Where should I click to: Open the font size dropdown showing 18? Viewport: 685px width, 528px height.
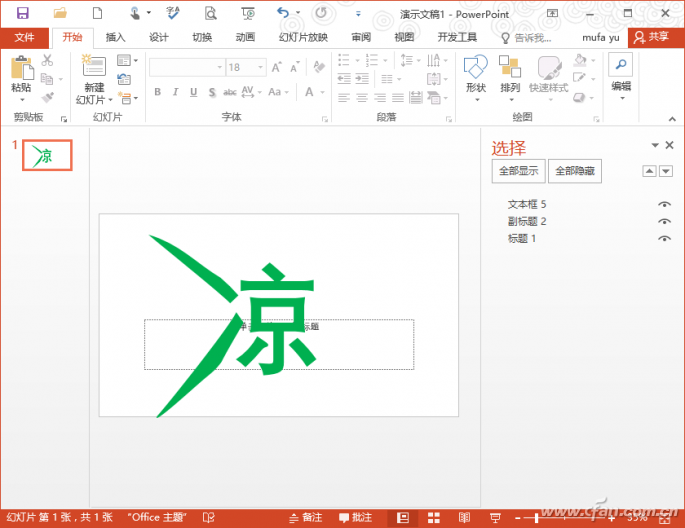[x=260, y=67]
